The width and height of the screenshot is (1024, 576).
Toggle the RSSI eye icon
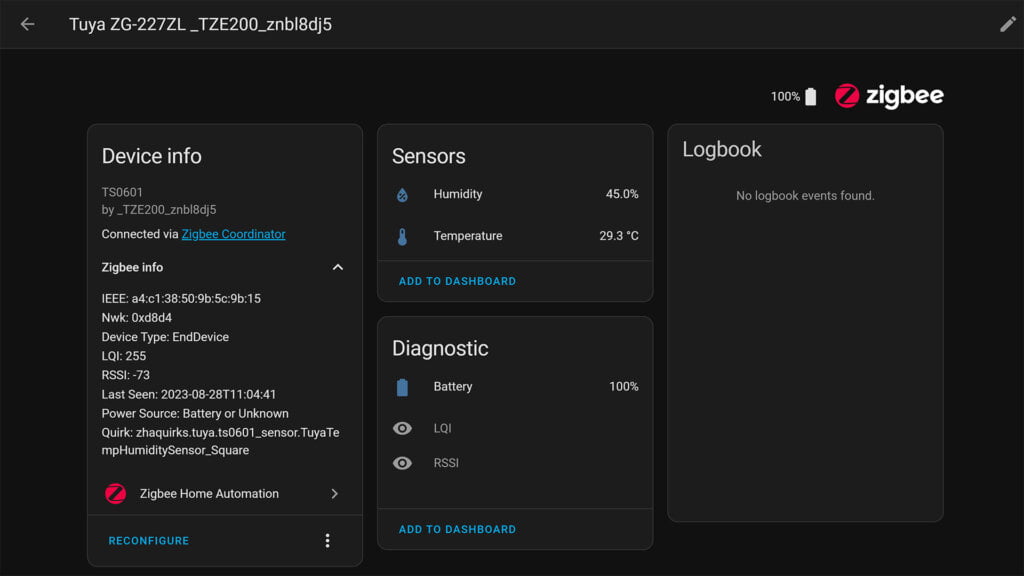(402, 463)
